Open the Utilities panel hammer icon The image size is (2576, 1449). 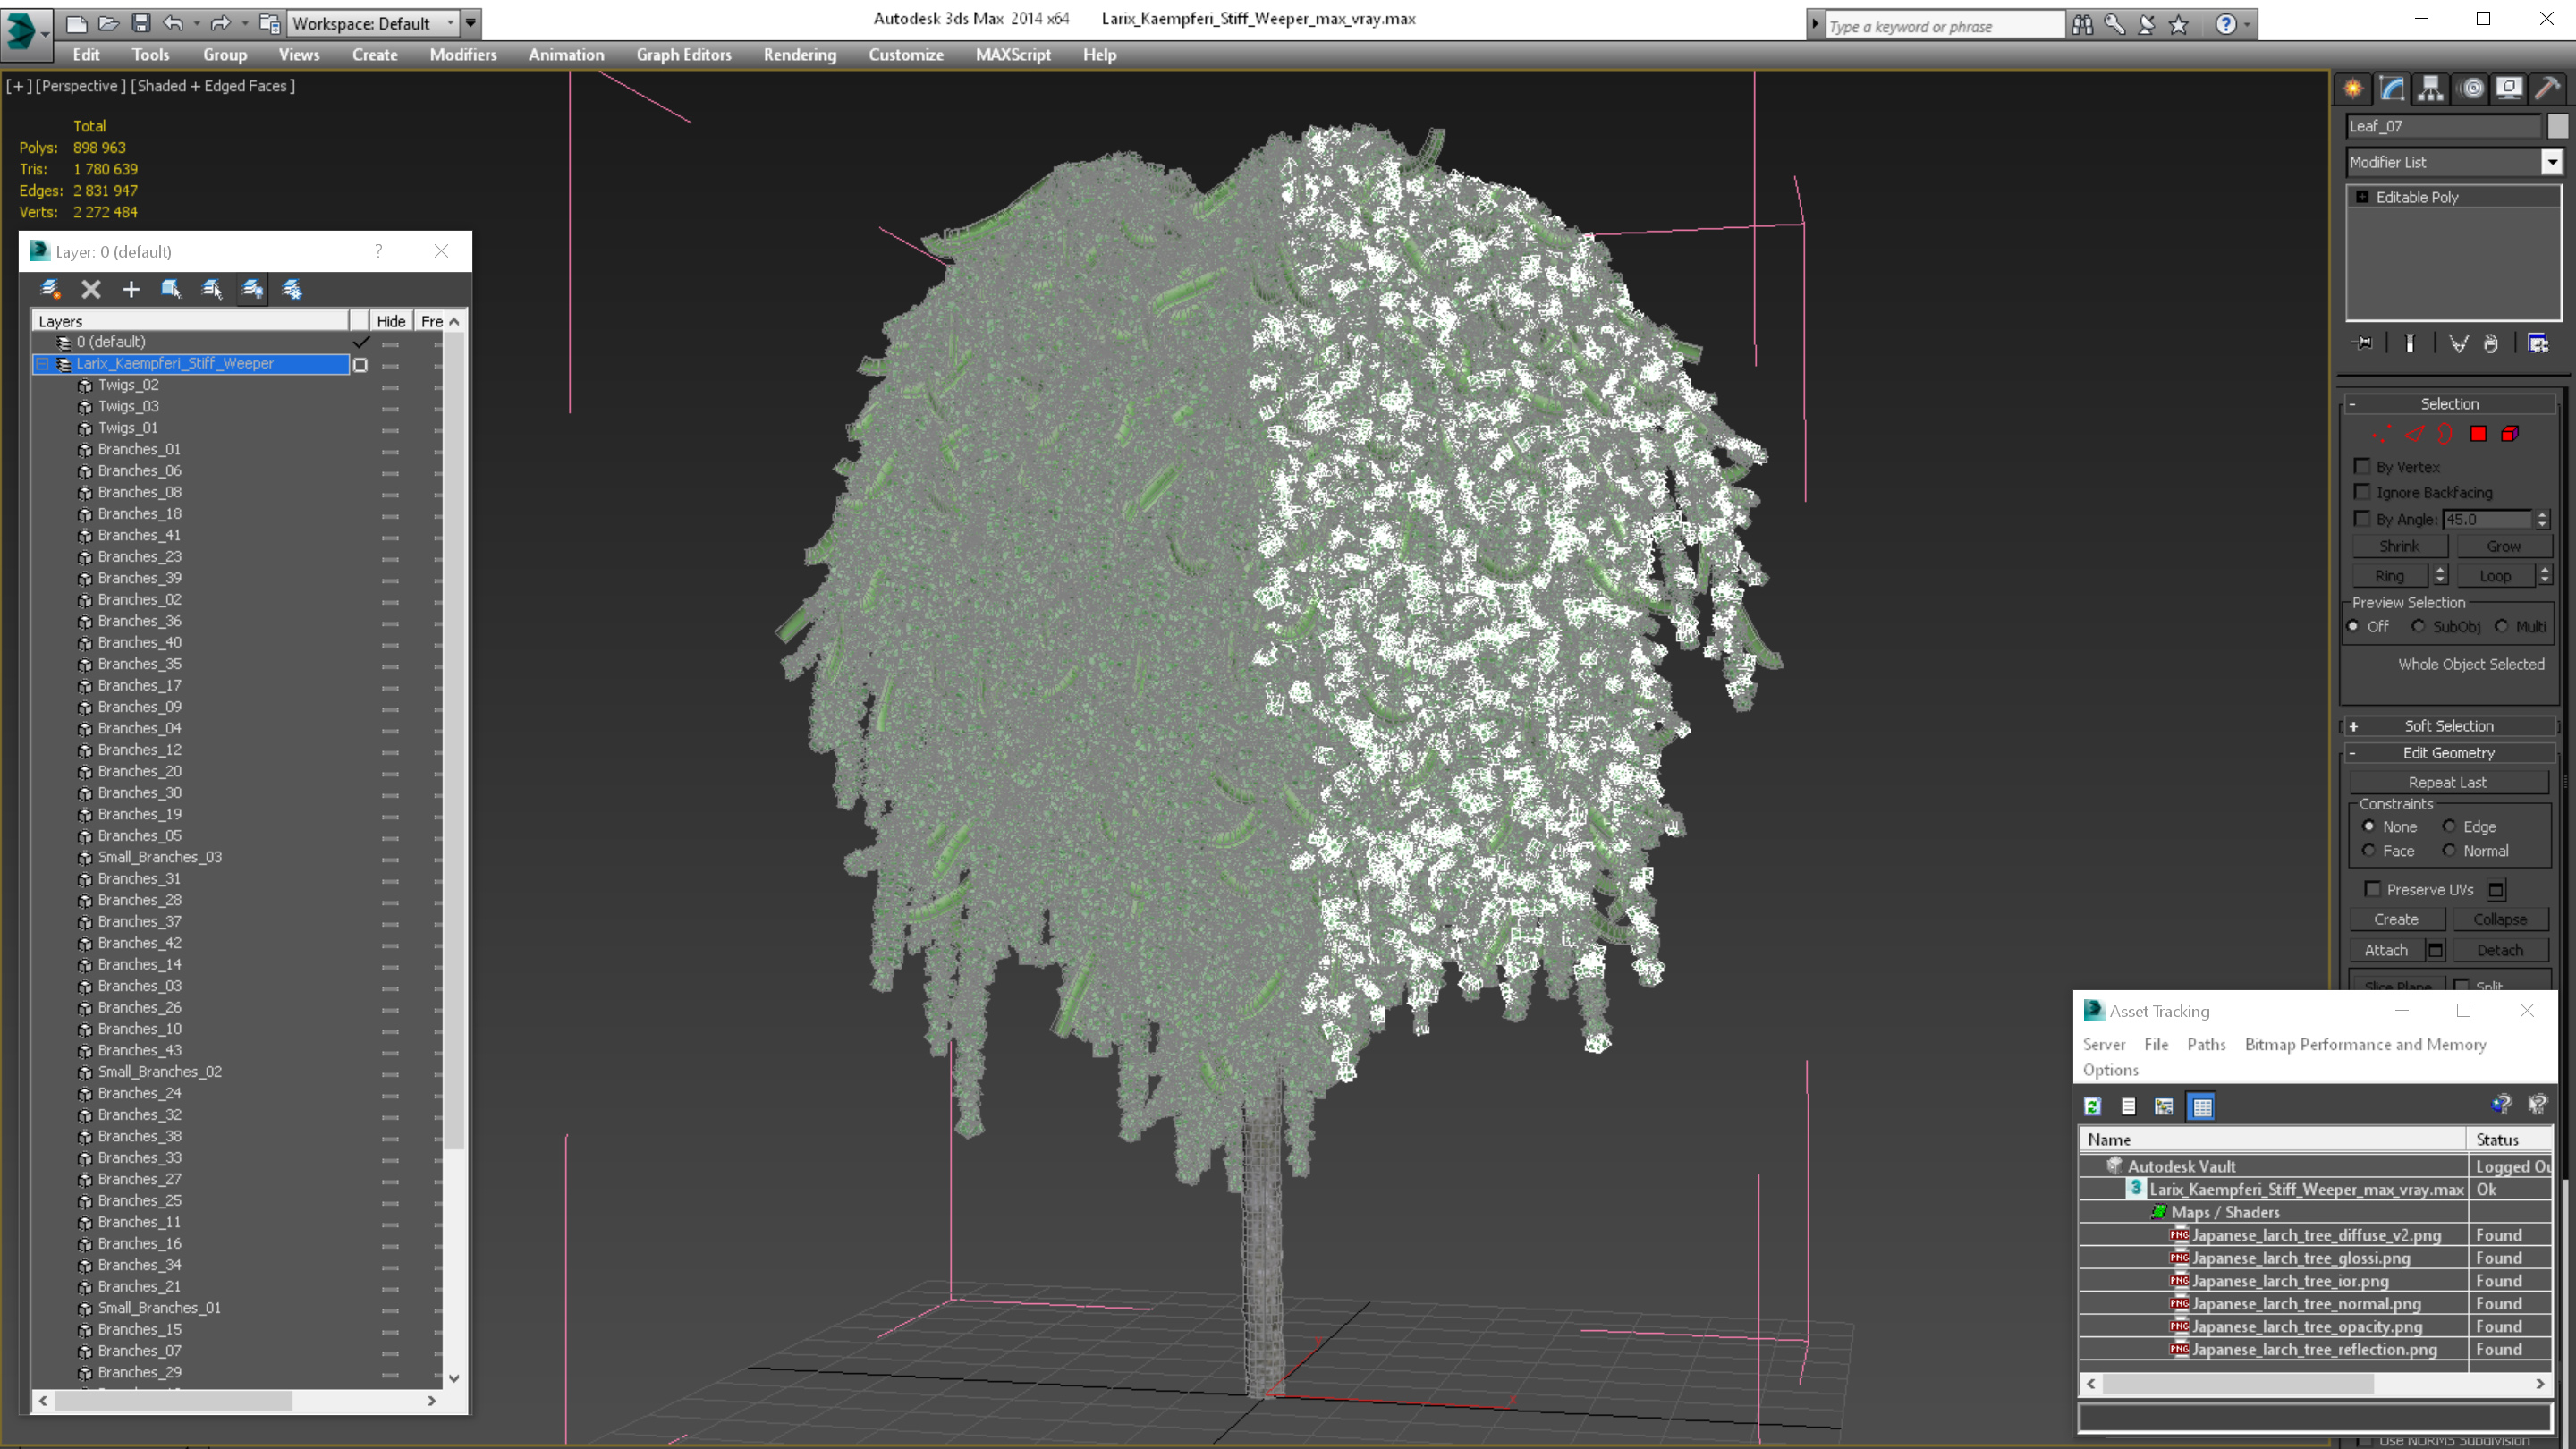tap(2547, 89)
